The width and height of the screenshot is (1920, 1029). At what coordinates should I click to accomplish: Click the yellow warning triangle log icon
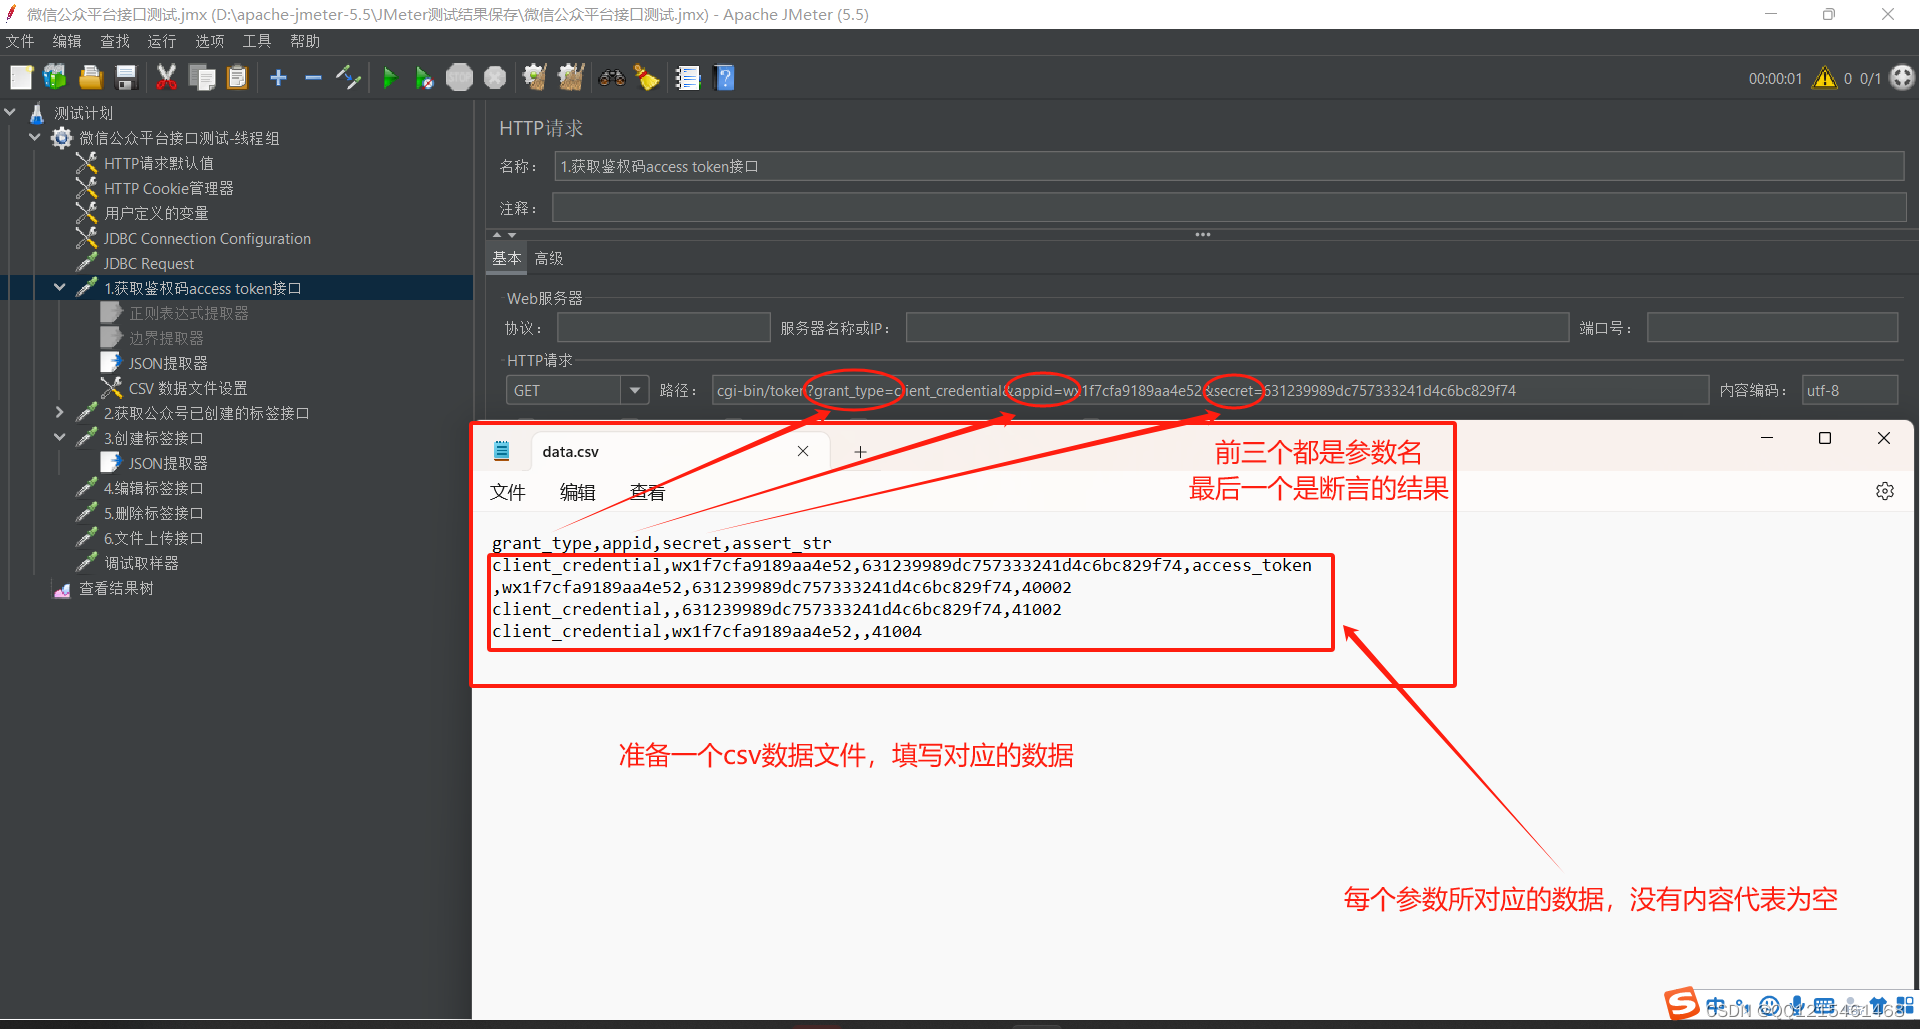click(x=1825, y=78)
